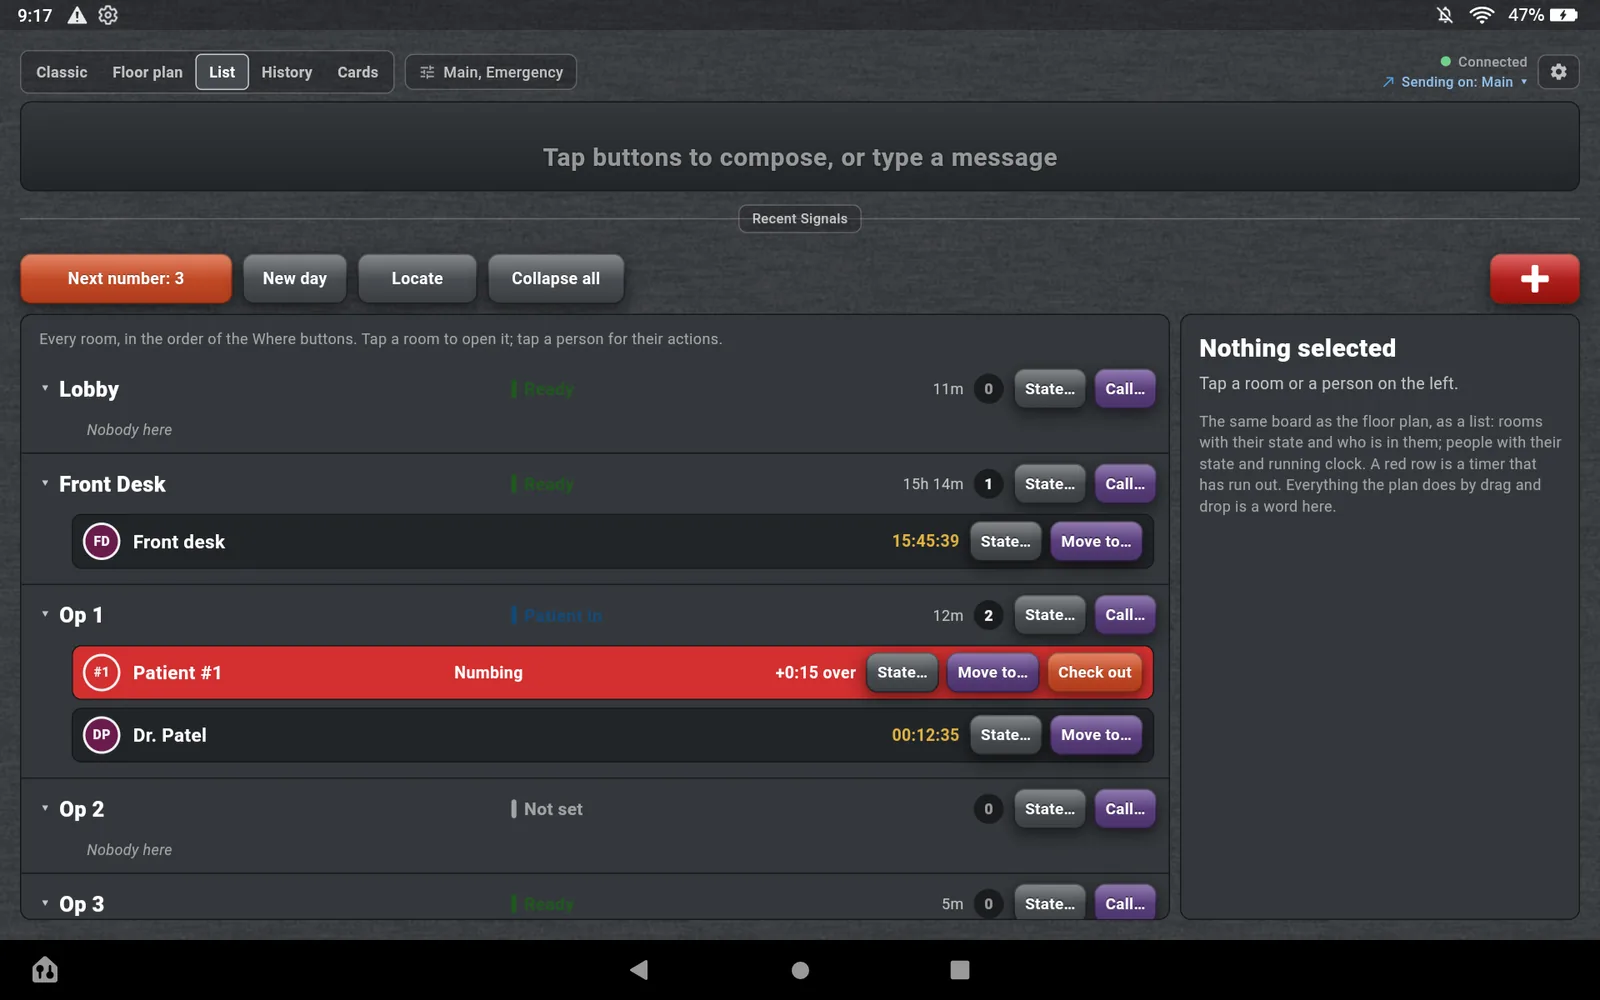Open the Cards tab
This screenshot has width=1600, height=1000.
click(x=358, y=72)
